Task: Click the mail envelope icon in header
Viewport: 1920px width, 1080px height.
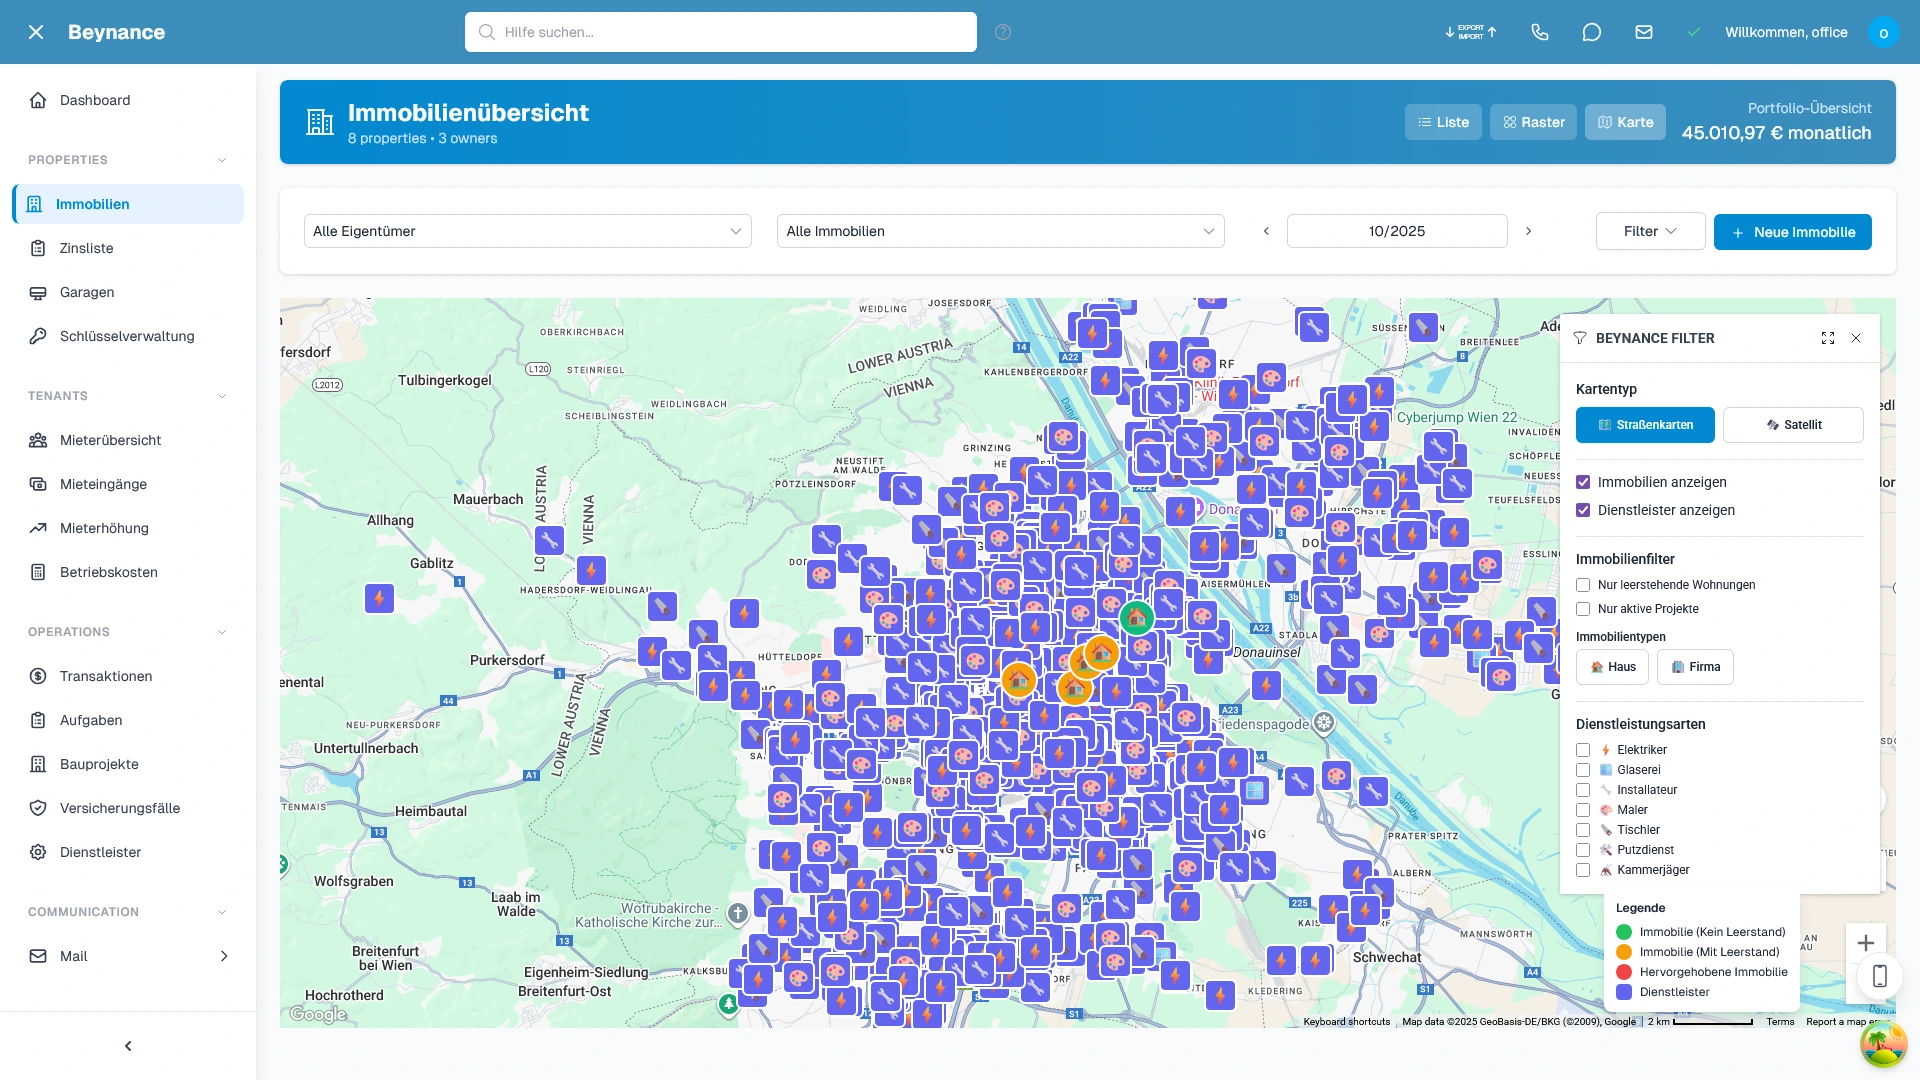Action: [x=1644, y=32]
